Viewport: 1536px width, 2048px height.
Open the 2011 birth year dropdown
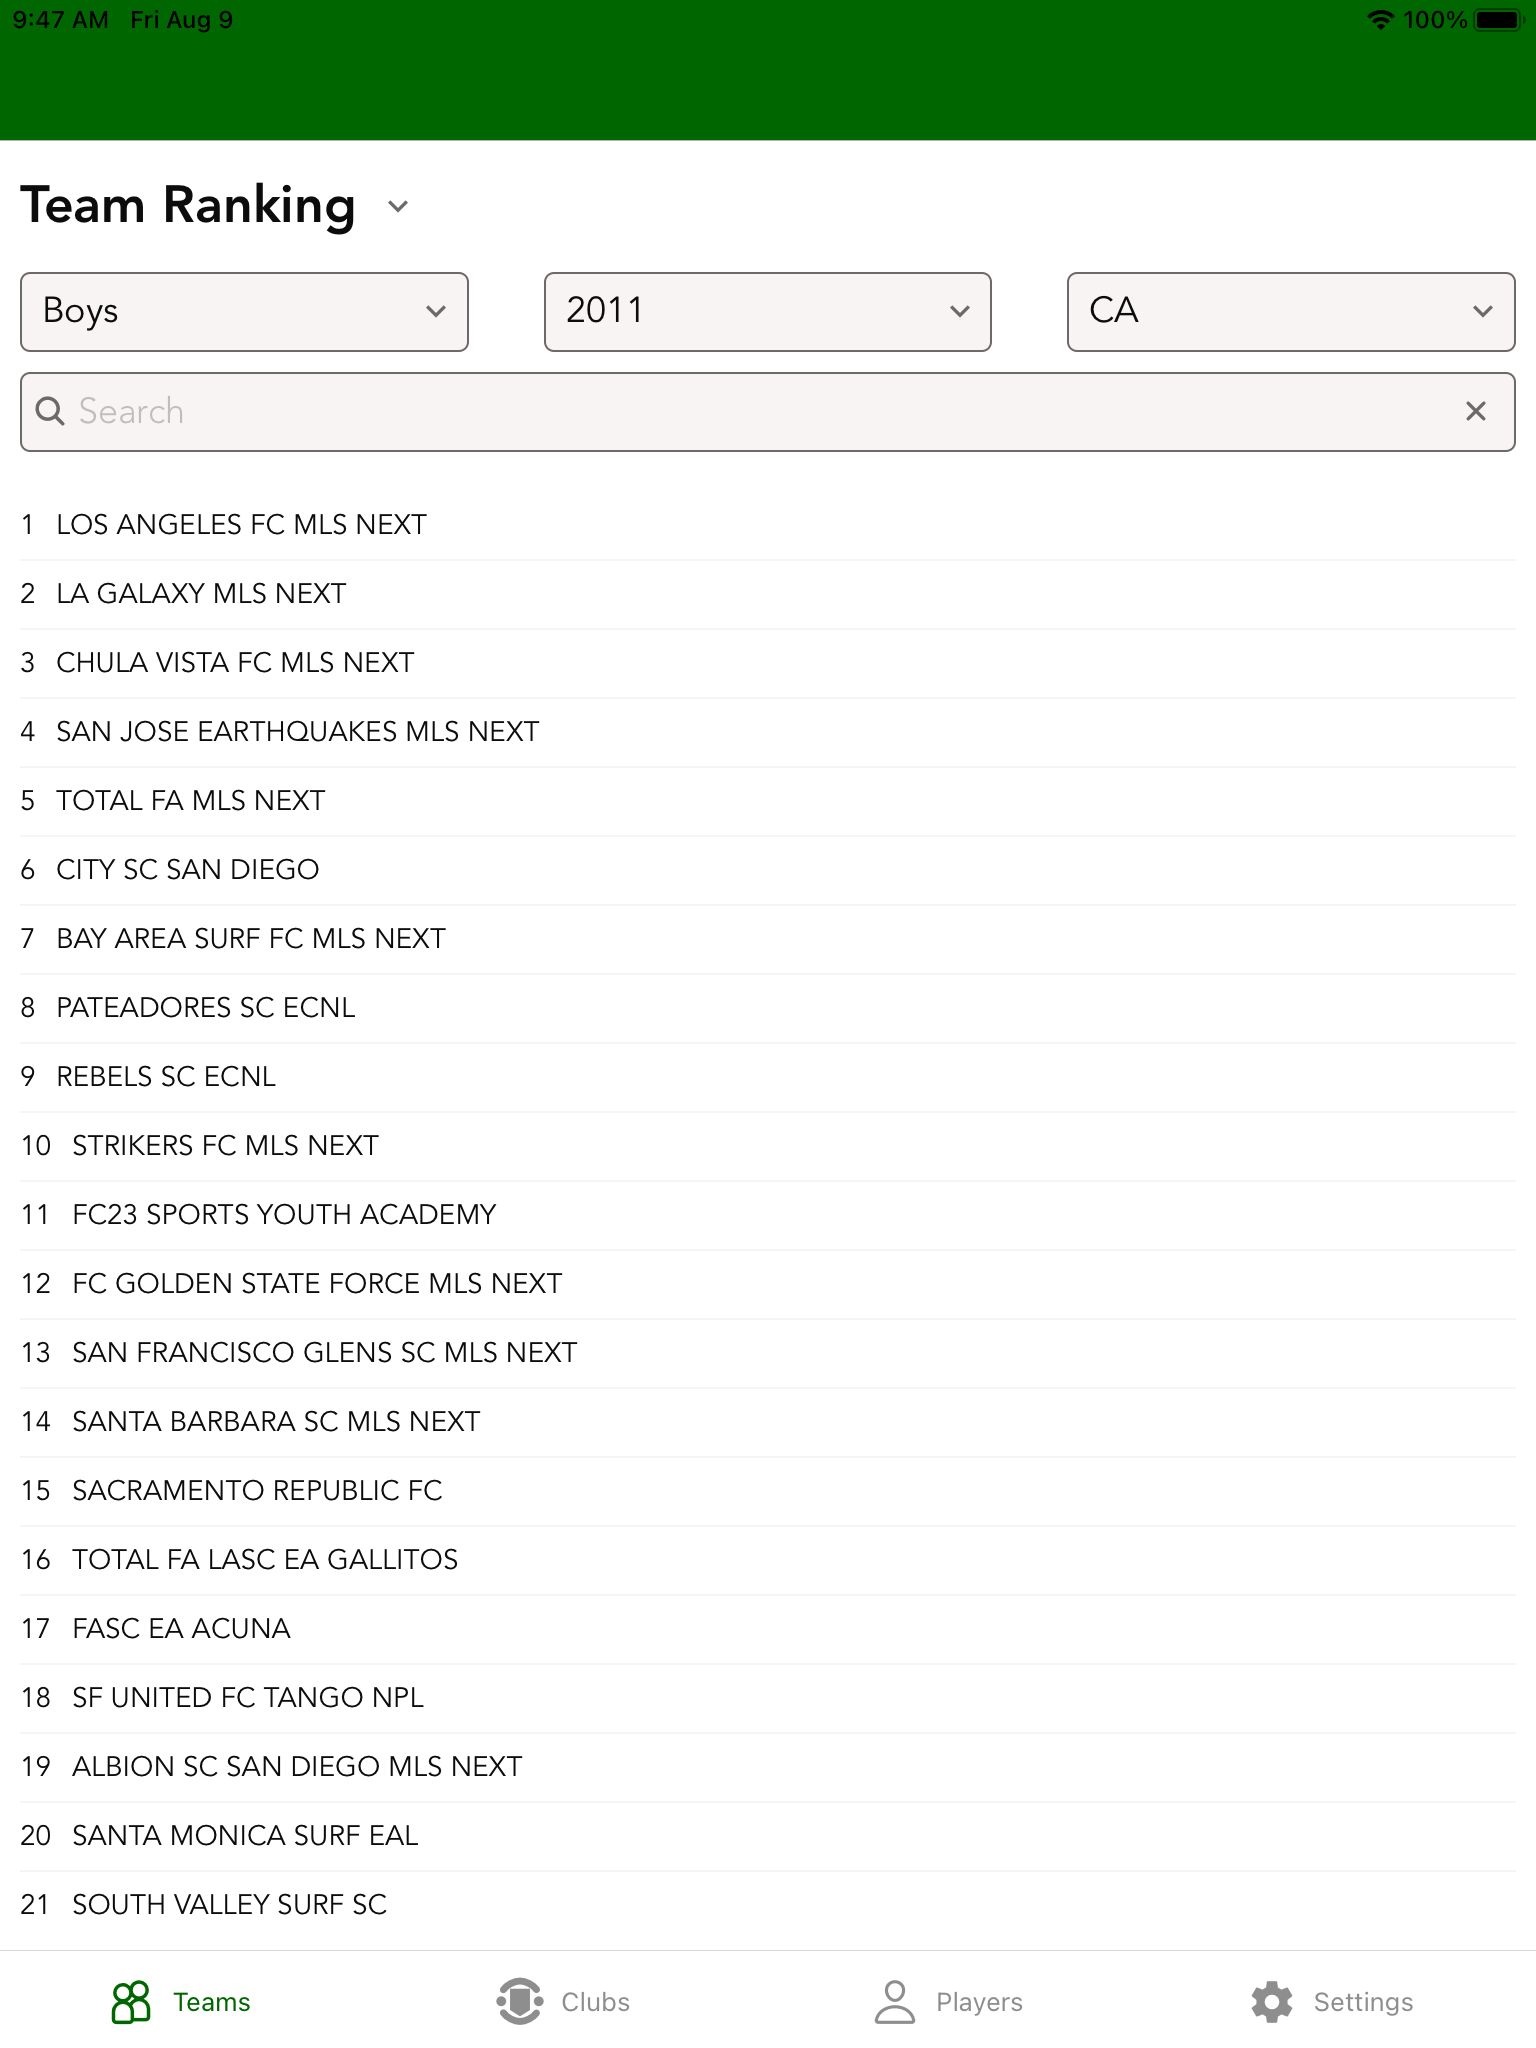[x=767, y=311]
